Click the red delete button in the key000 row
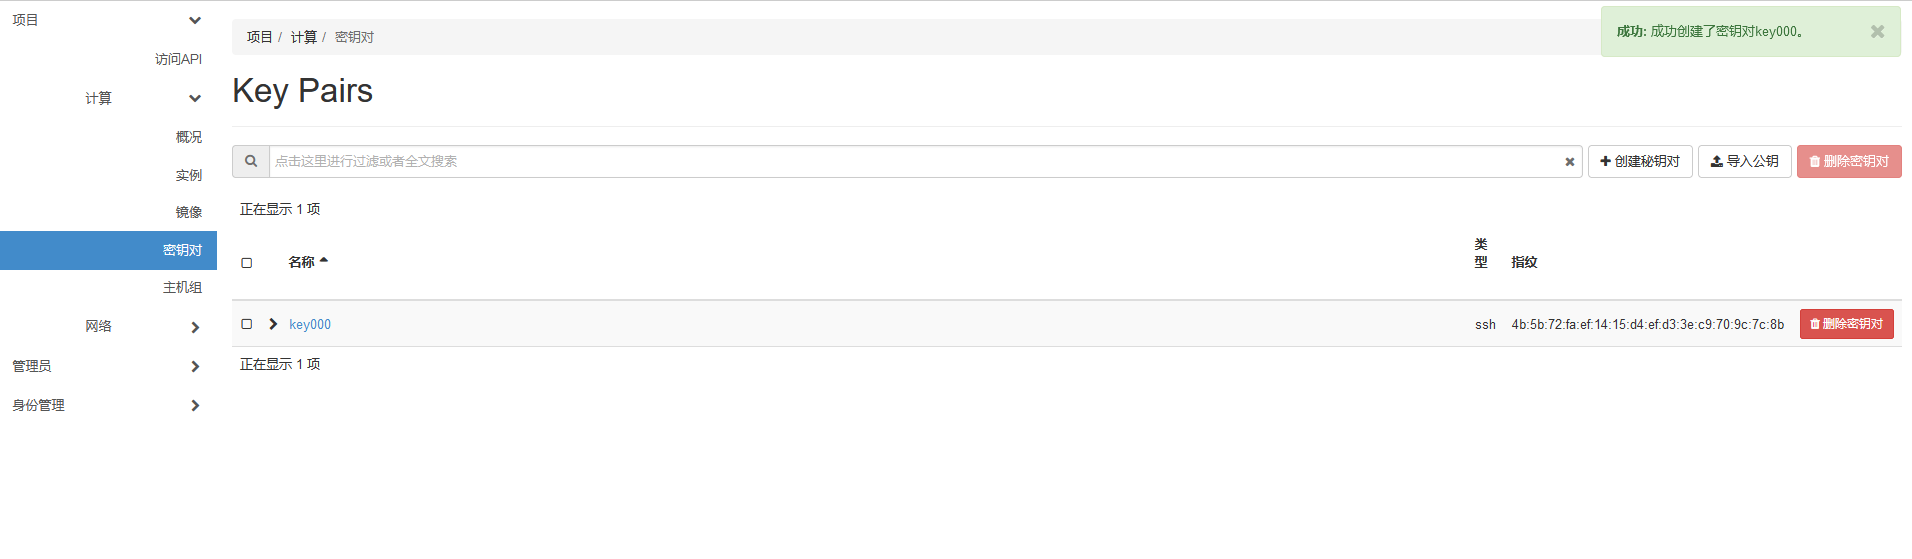This screenshot has height=559, width=1912. coord(1846,324)
